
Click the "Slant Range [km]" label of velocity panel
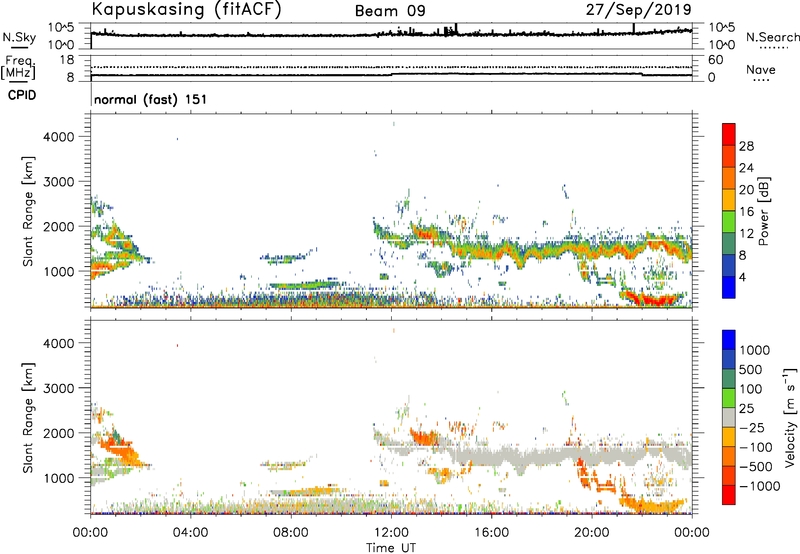(28, 418)
